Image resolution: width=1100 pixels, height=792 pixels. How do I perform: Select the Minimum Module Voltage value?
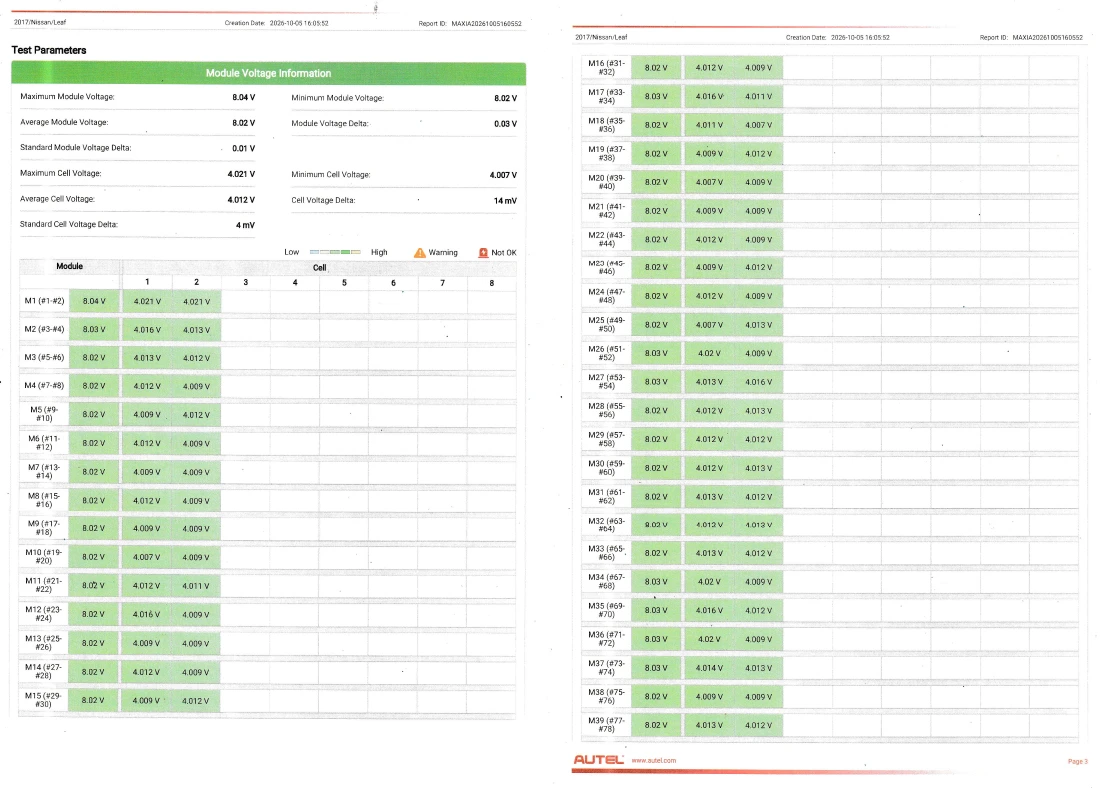click(505, 98)
